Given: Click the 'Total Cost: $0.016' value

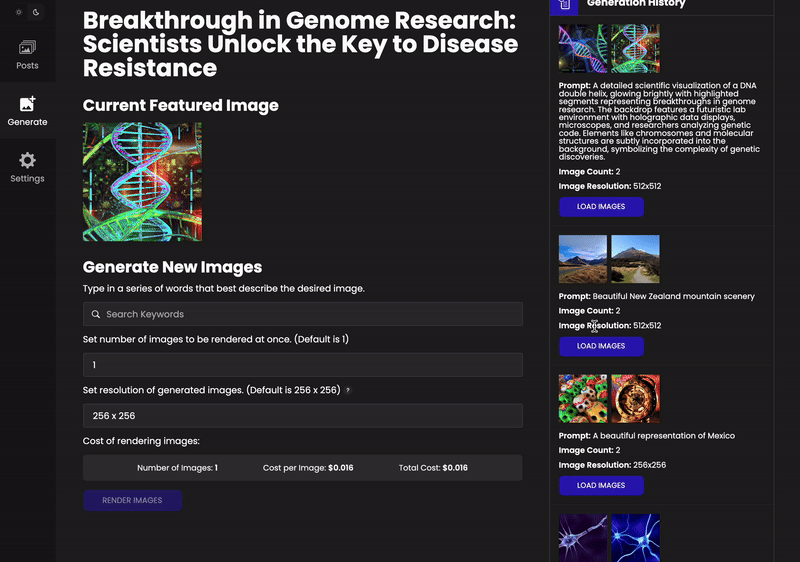Looking at the screenshot, I should [433, 468].
